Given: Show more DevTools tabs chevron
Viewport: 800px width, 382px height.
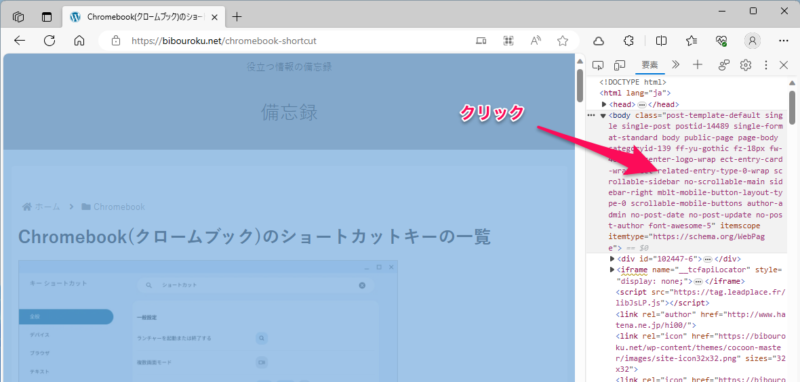Looking at the screenshot, I should (676, 65).
